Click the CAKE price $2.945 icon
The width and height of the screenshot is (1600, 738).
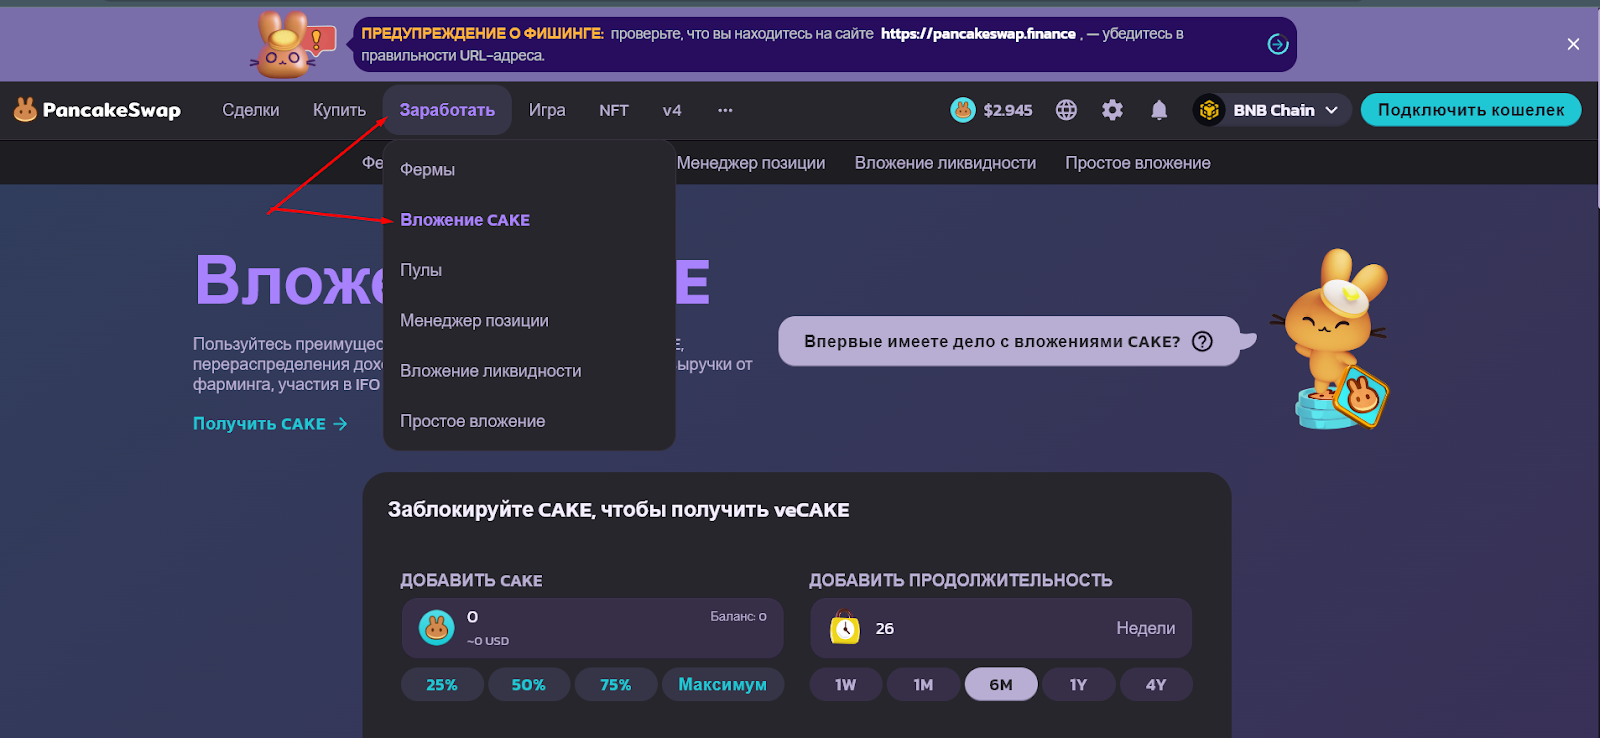(962, 110)
